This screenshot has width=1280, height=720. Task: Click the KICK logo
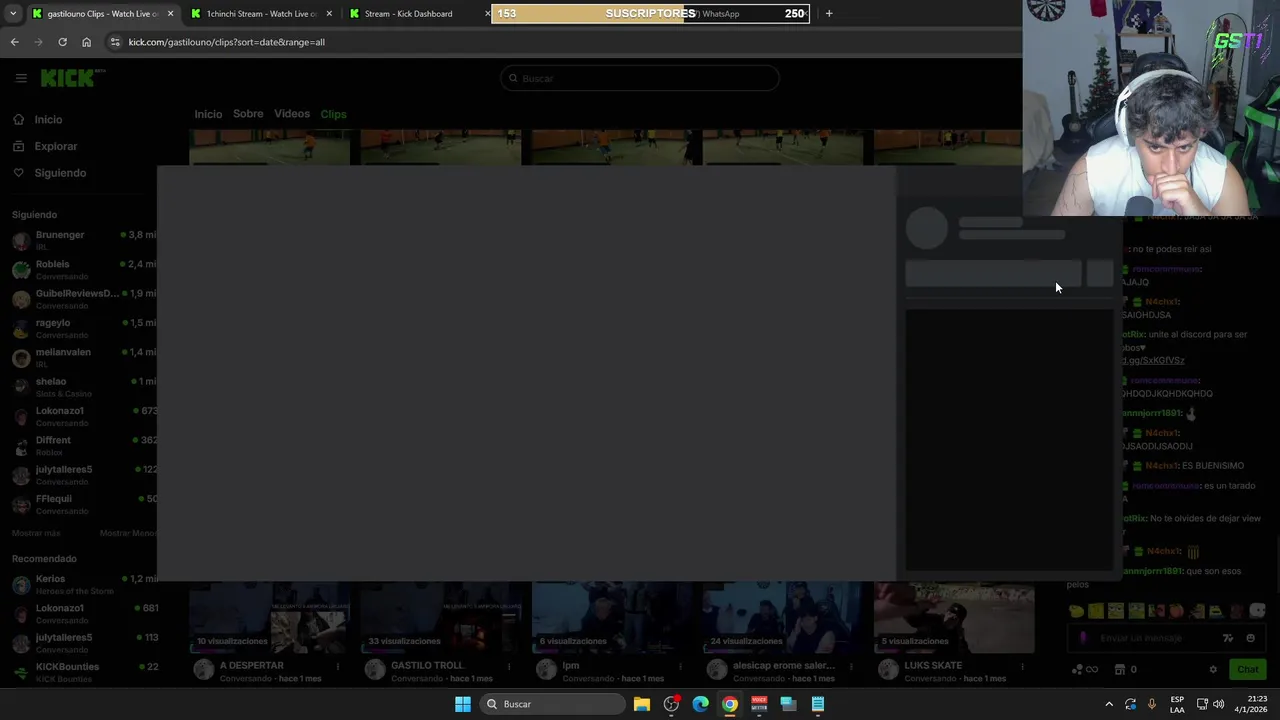(x=72, y=78)
